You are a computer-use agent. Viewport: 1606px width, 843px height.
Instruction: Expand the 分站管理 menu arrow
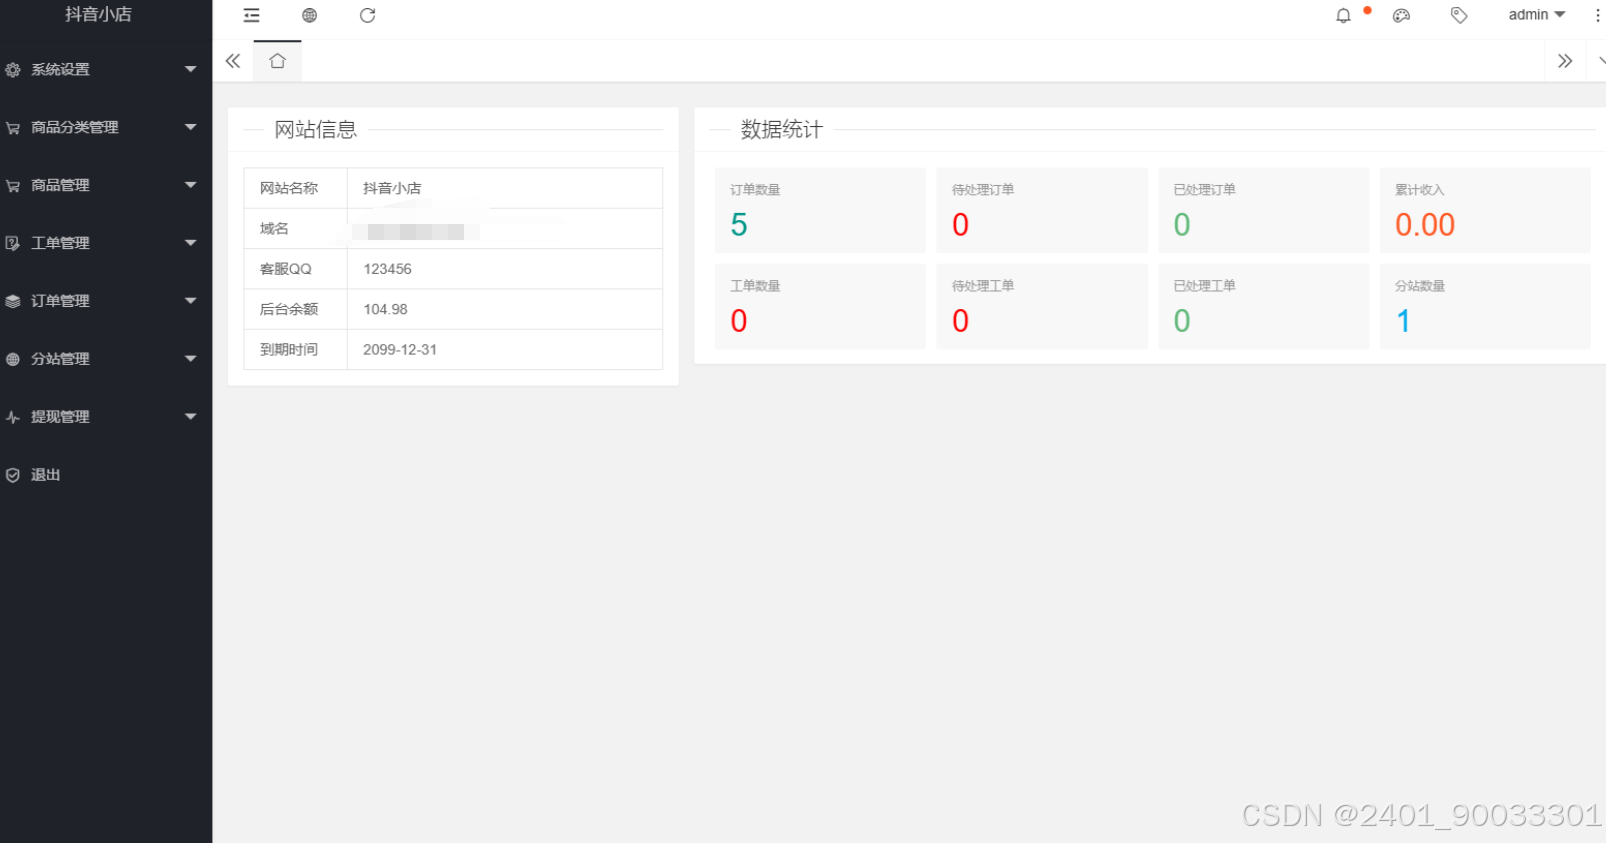click(x=190, y=359)
